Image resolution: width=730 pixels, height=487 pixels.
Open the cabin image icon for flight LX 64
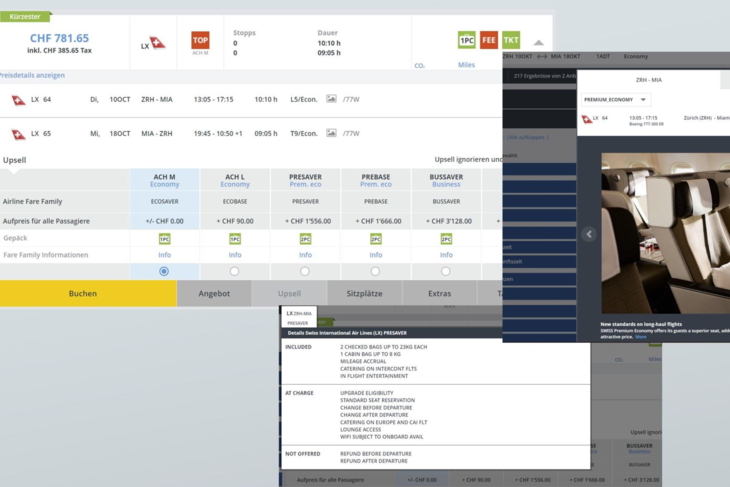click(331, 100)
